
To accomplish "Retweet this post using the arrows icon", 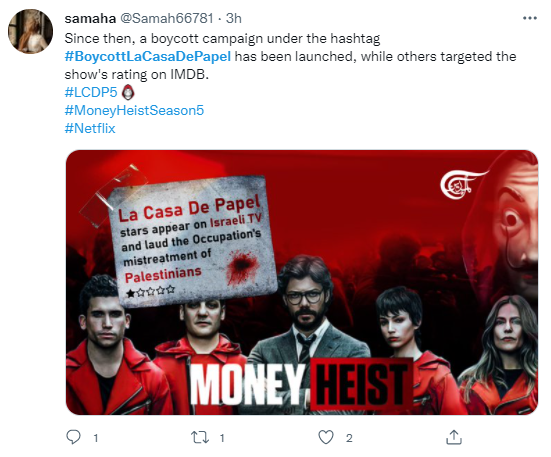I will coord(200,438).
